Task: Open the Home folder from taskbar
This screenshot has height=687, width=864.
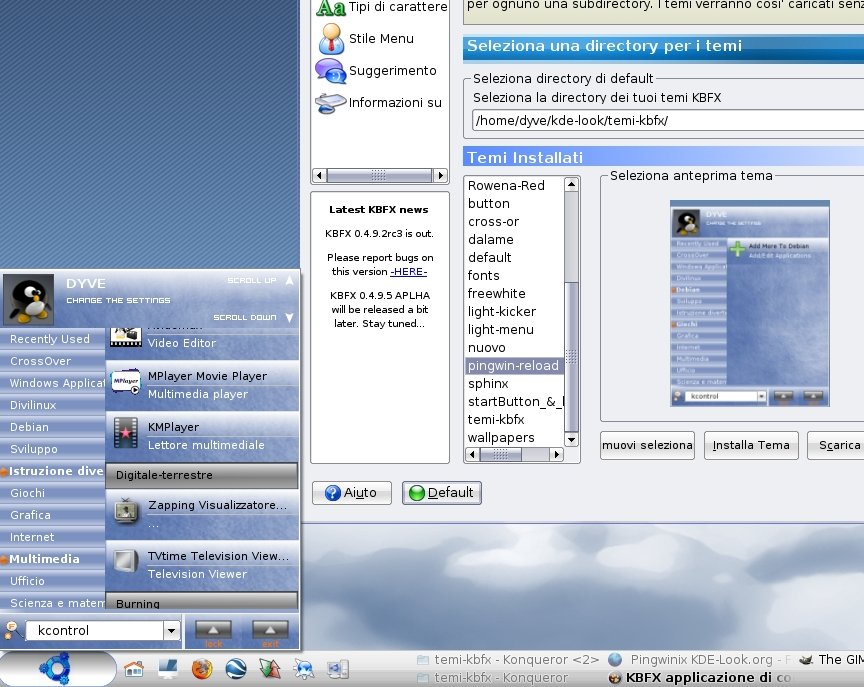Action: tap(134, 669)
